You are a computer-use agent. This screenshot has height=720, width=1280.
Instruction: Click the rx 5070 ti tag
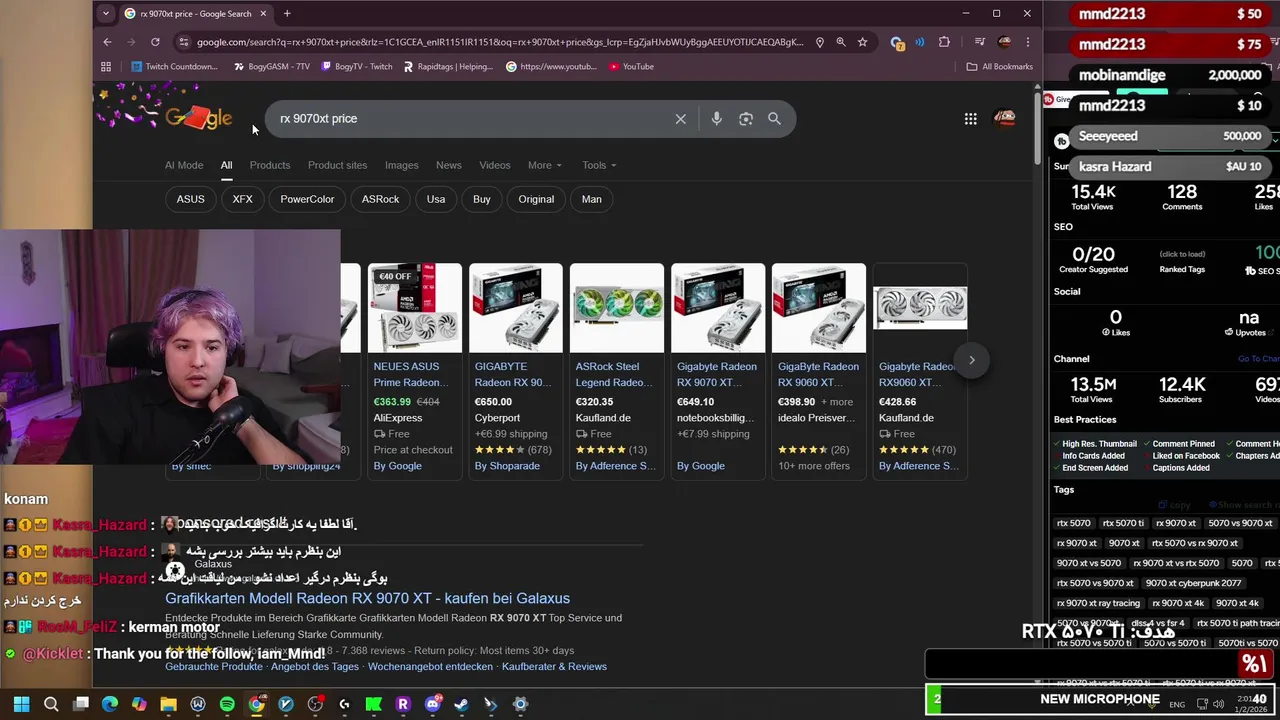(1123, 523)
